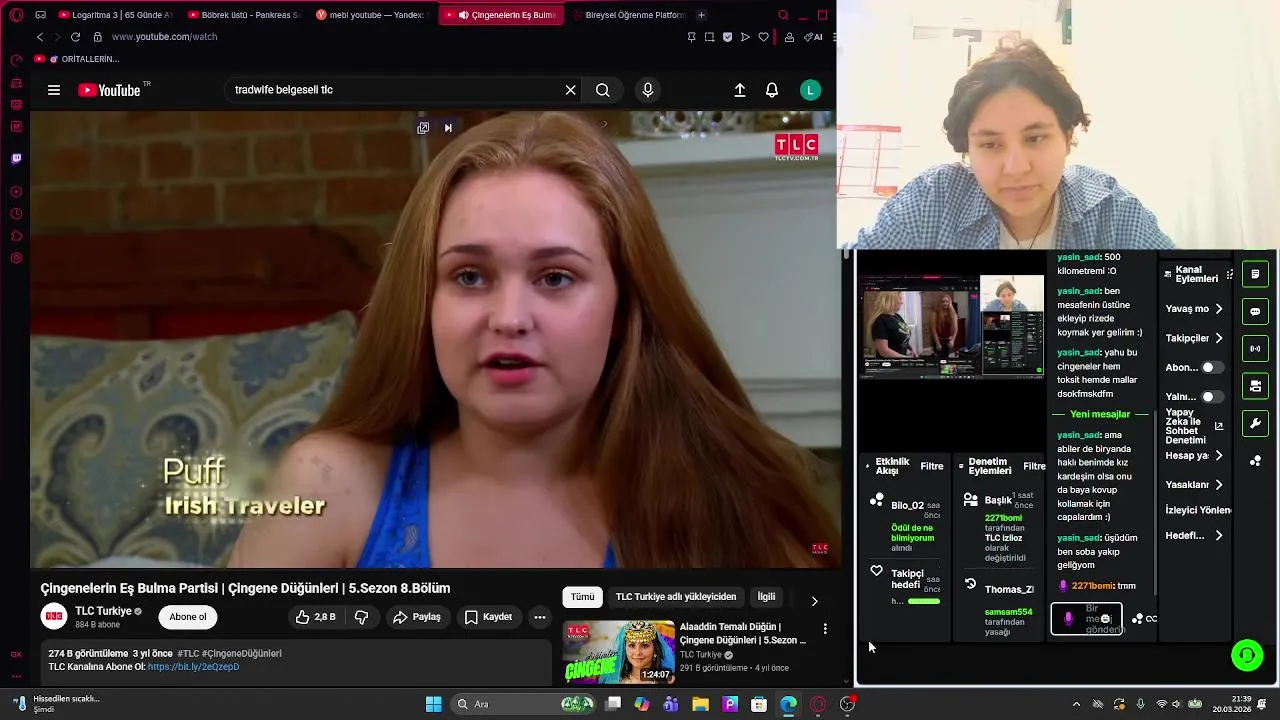Reload the page in Opera
Image resolution: width=1280 pixels, height=720 pixels.
pos(75,37)
